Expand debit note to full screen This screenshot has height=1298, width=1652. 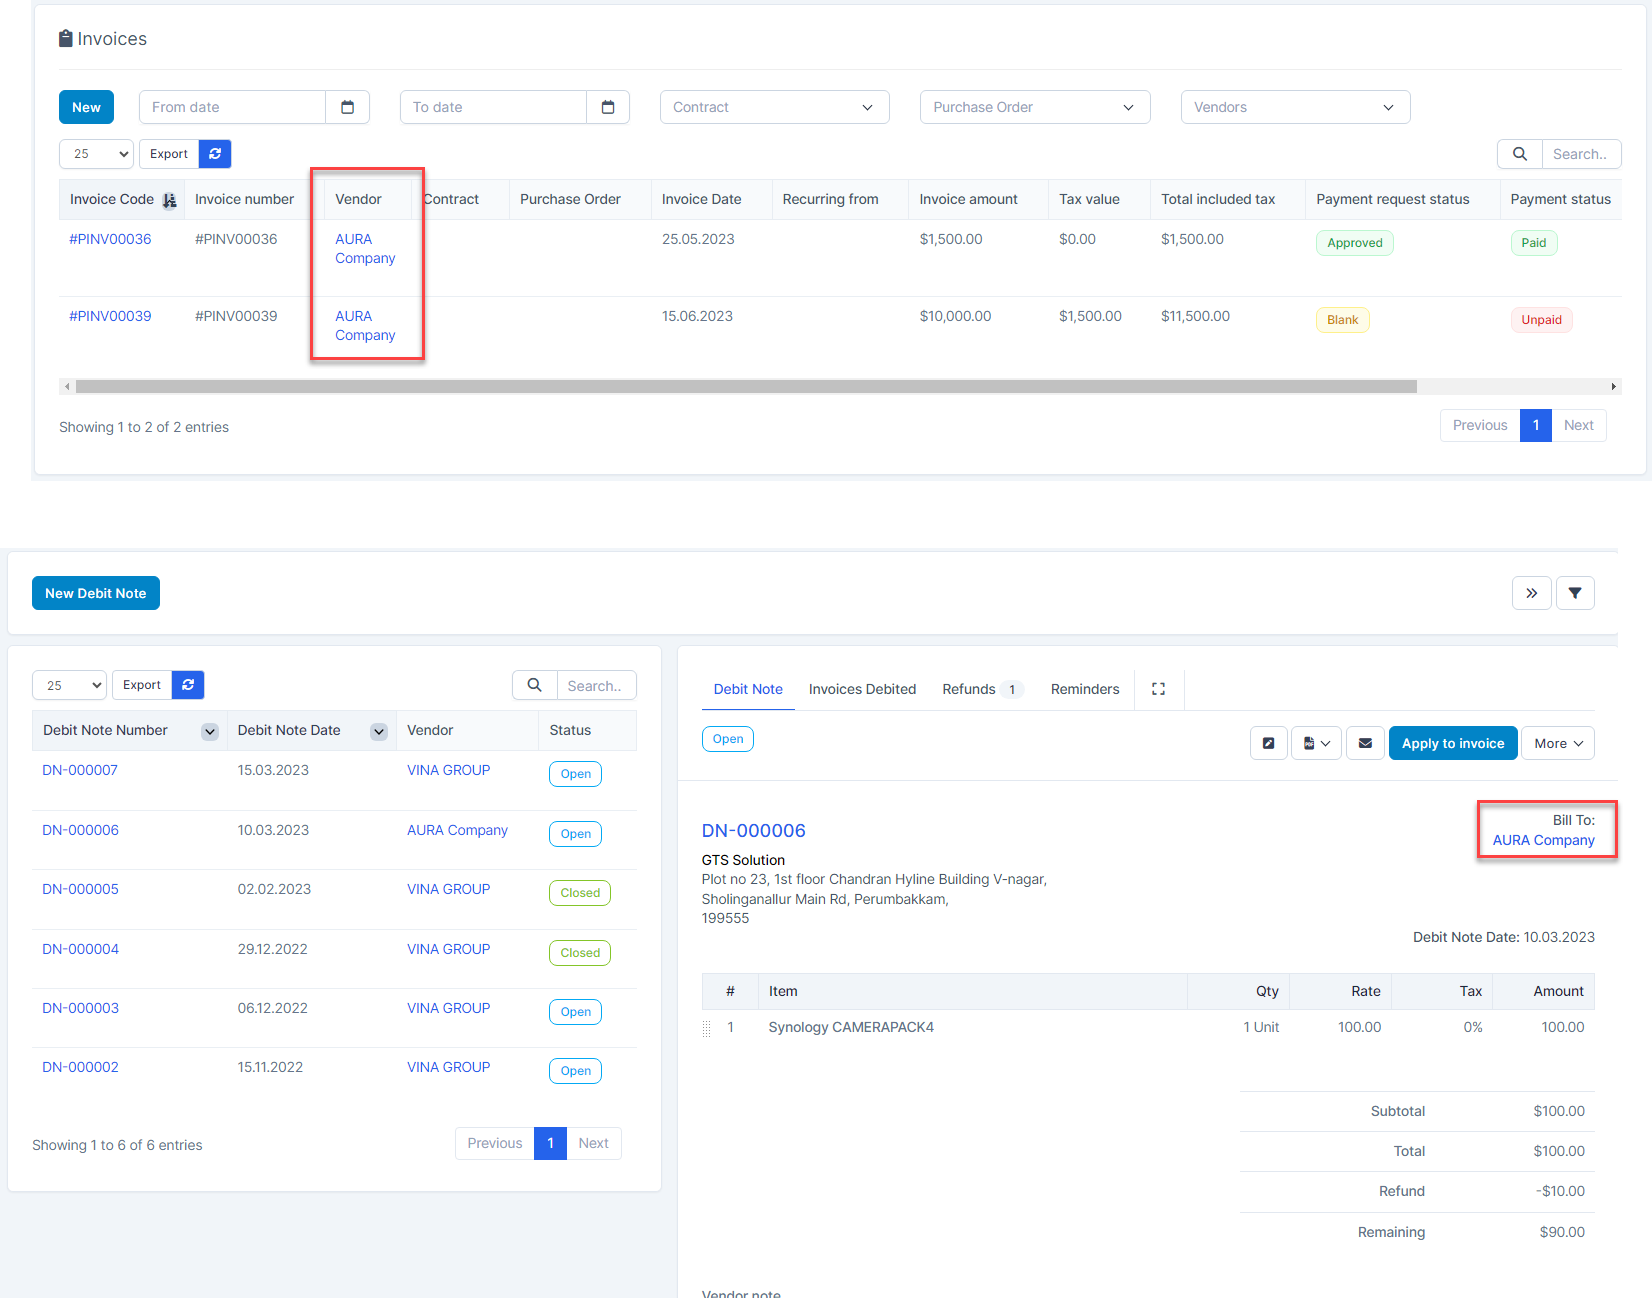pyautogui.click(x=1158, y=689)
